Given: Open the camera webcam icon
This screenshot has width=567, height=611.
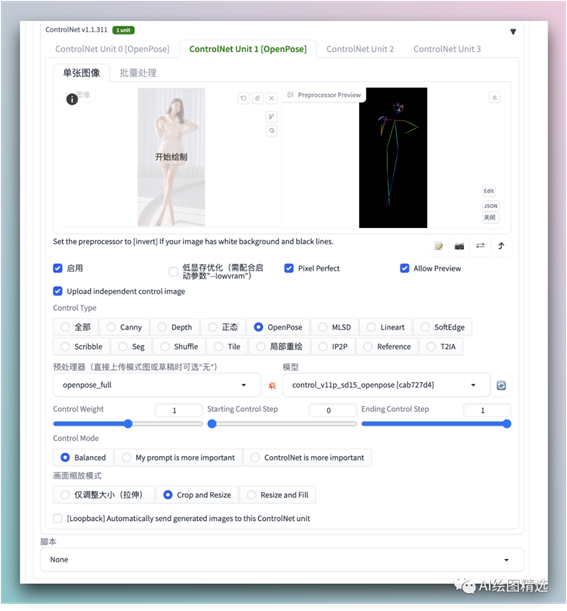Looking at the screenshot, I should pos(459,246).
